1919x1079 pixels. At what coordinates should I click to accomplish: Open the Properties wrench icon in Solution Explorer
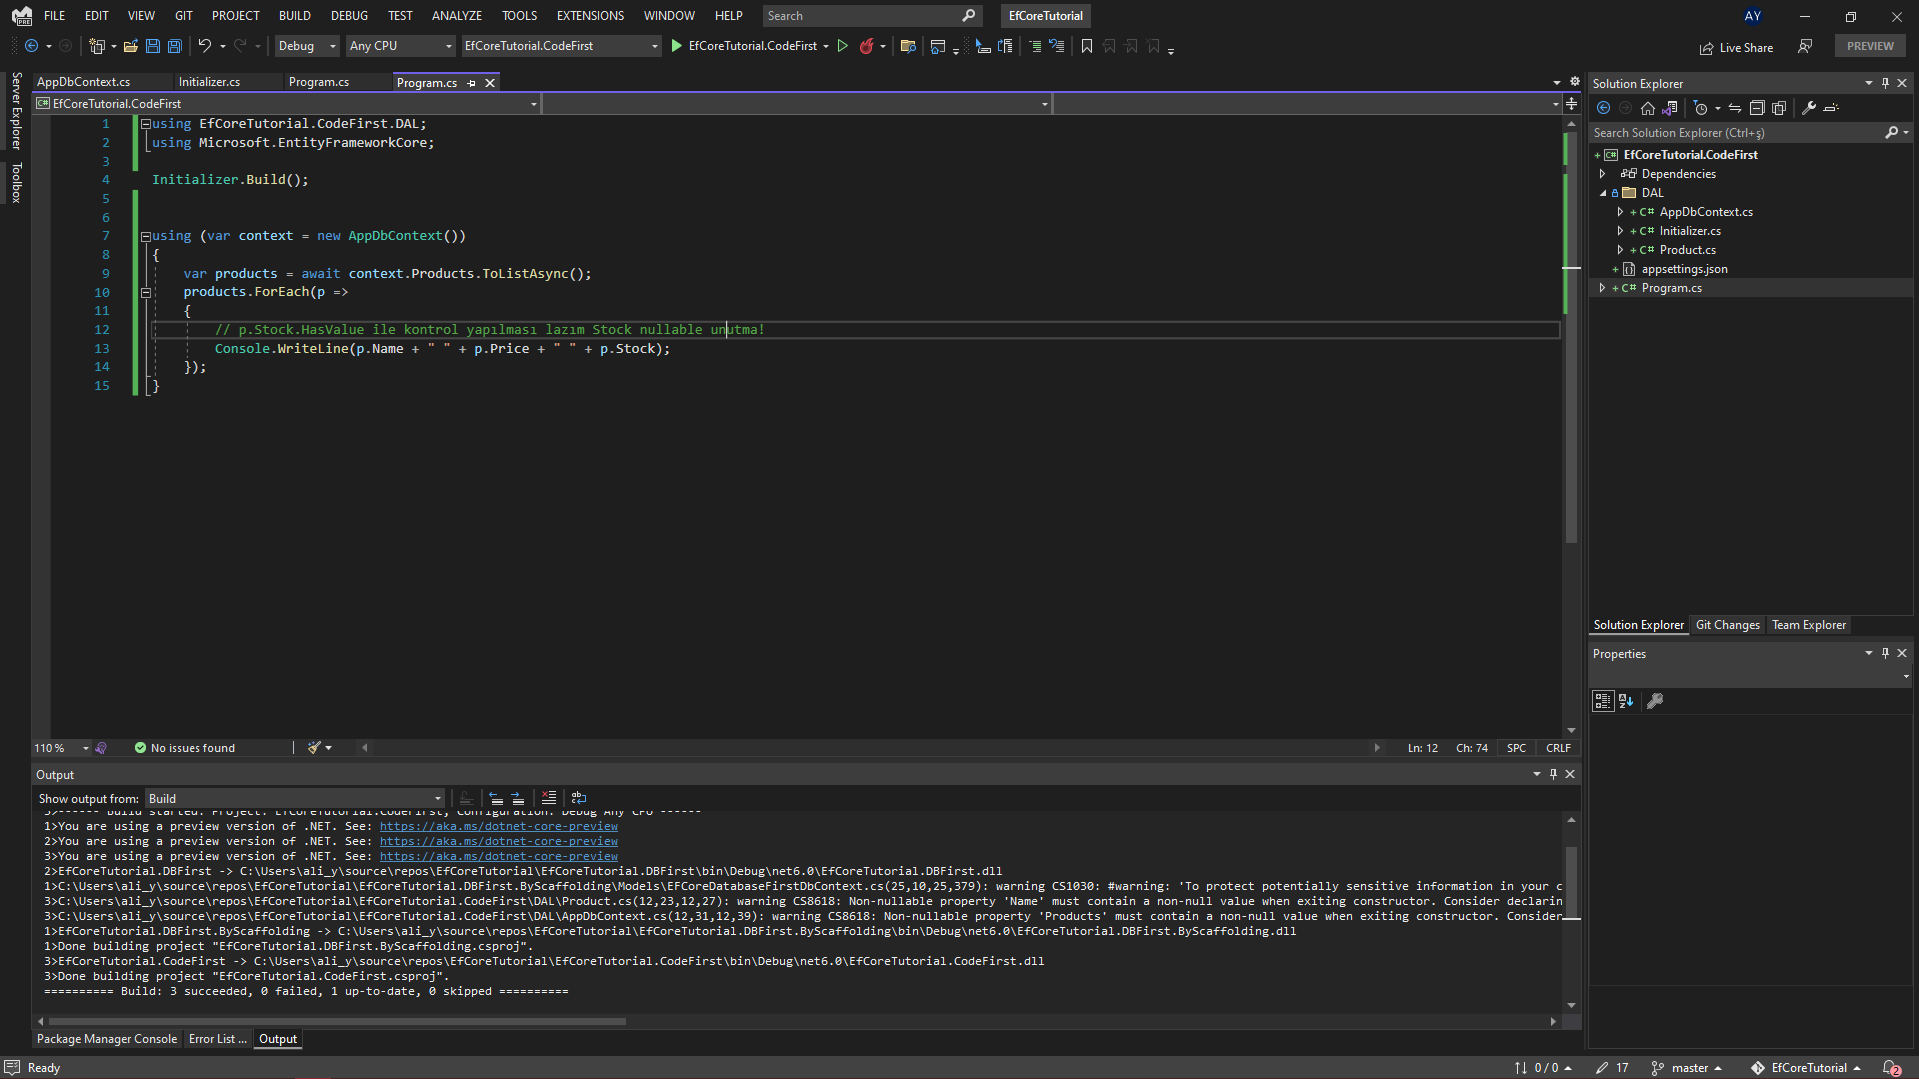(x=1810, y=108)
